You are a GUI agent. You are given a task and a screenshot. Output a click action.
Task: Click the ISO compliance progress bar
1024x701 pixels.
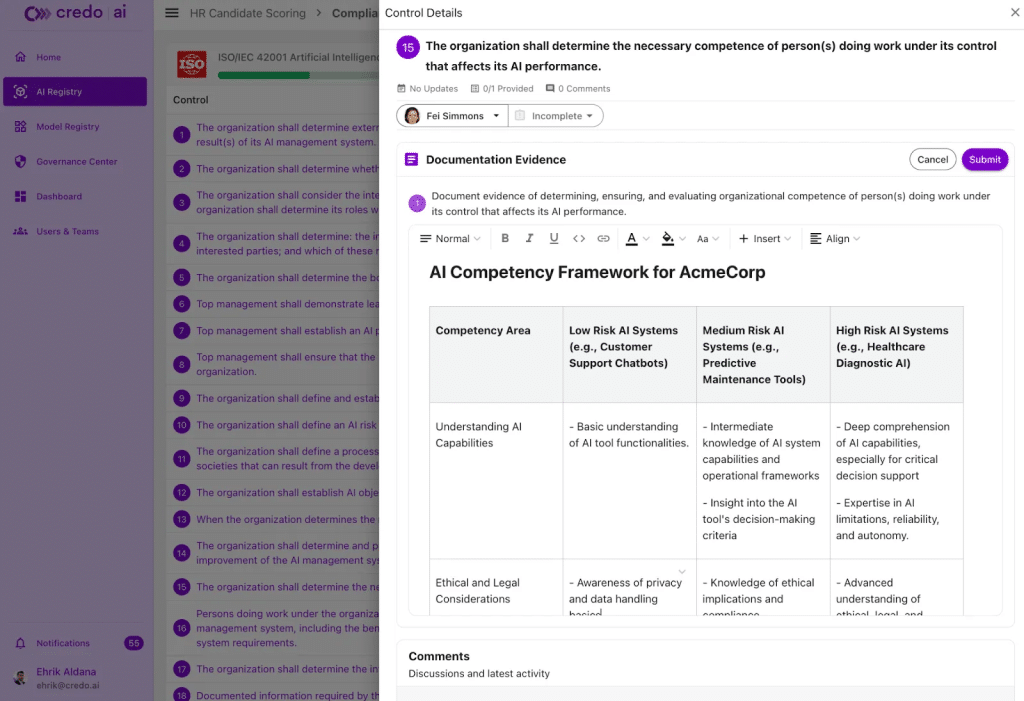[x=298, y=75]
